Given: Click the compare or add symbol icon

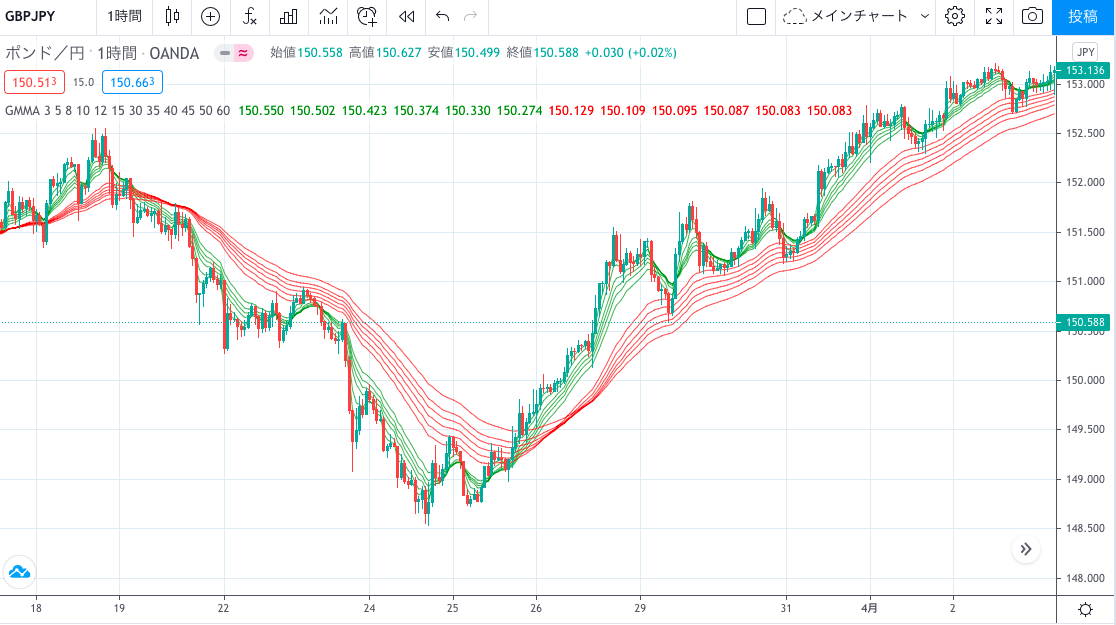Looking at the screenshot, I should (x=210, y=16).
